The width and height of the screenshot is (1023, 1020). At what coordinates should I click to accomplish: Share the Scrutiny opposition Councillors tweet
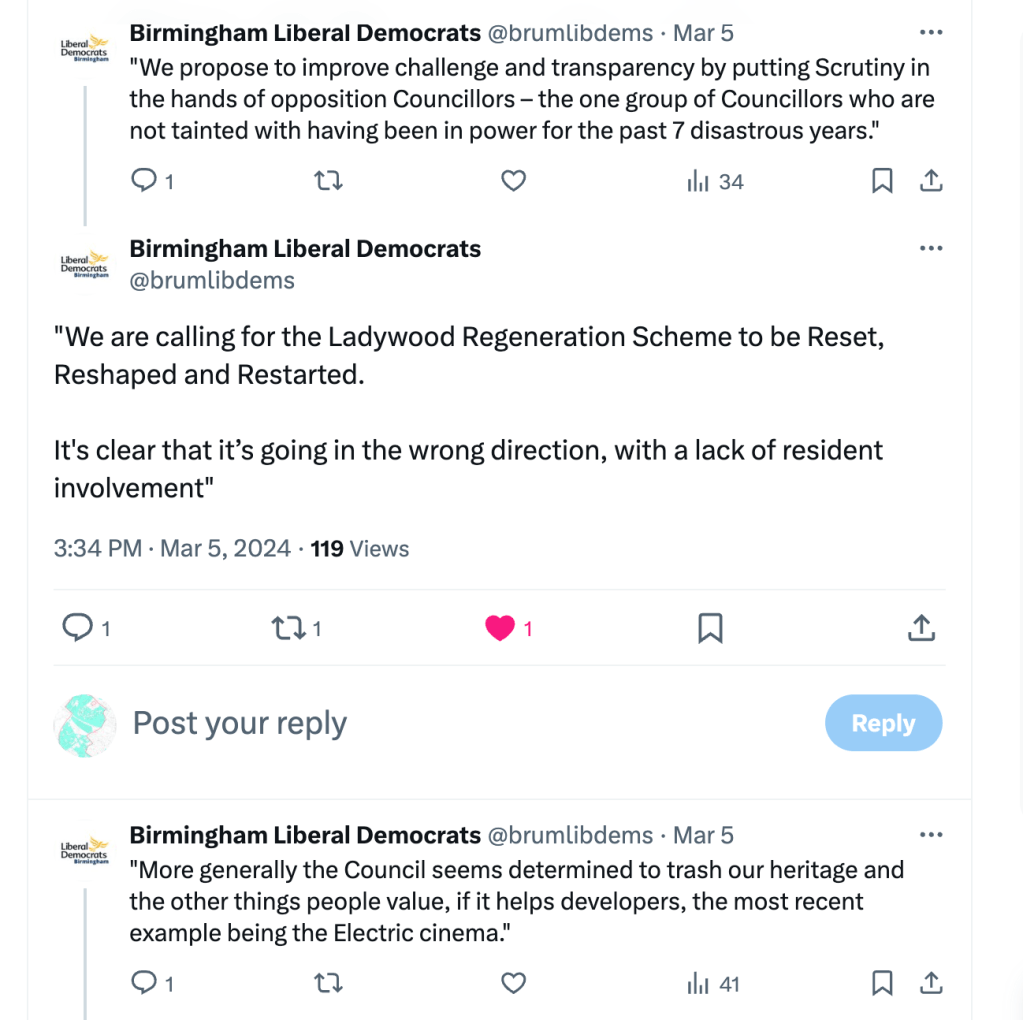click(930, 181)
